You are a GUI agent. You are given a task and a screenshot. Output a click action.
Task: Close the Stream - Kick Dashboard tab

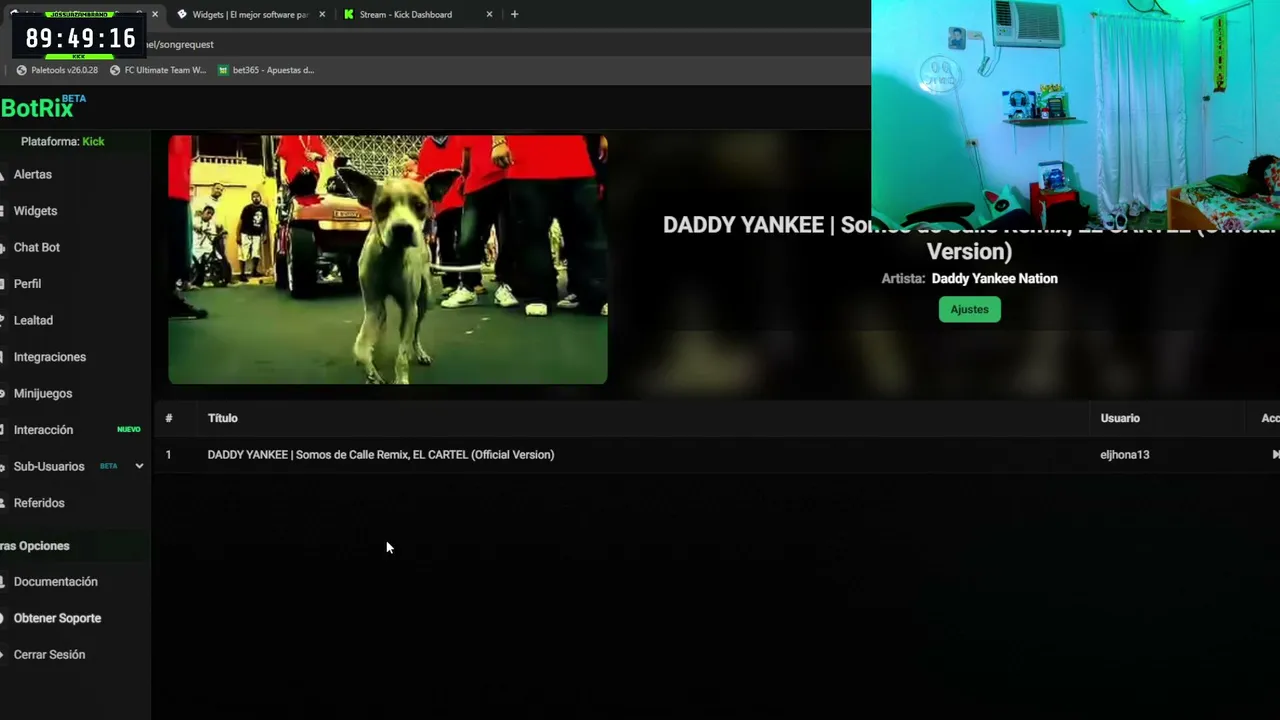pos(489,14)
